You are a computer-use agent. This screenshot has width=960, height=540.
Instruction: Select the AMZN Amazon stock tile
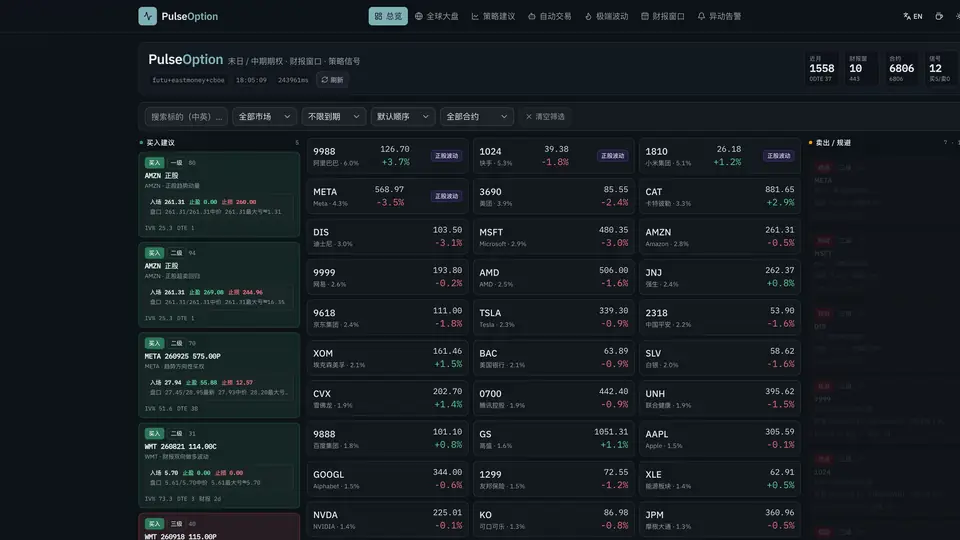coord(720,237)
